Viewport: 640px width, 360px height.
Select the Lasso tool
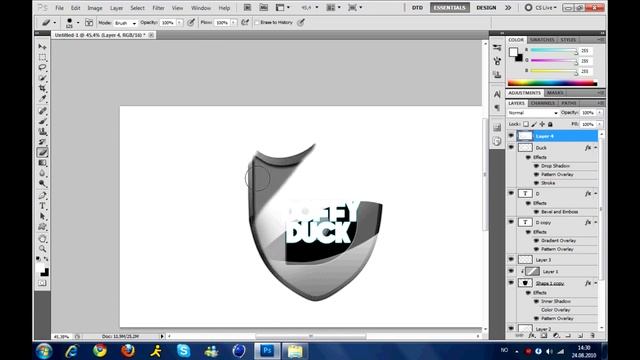42,67
